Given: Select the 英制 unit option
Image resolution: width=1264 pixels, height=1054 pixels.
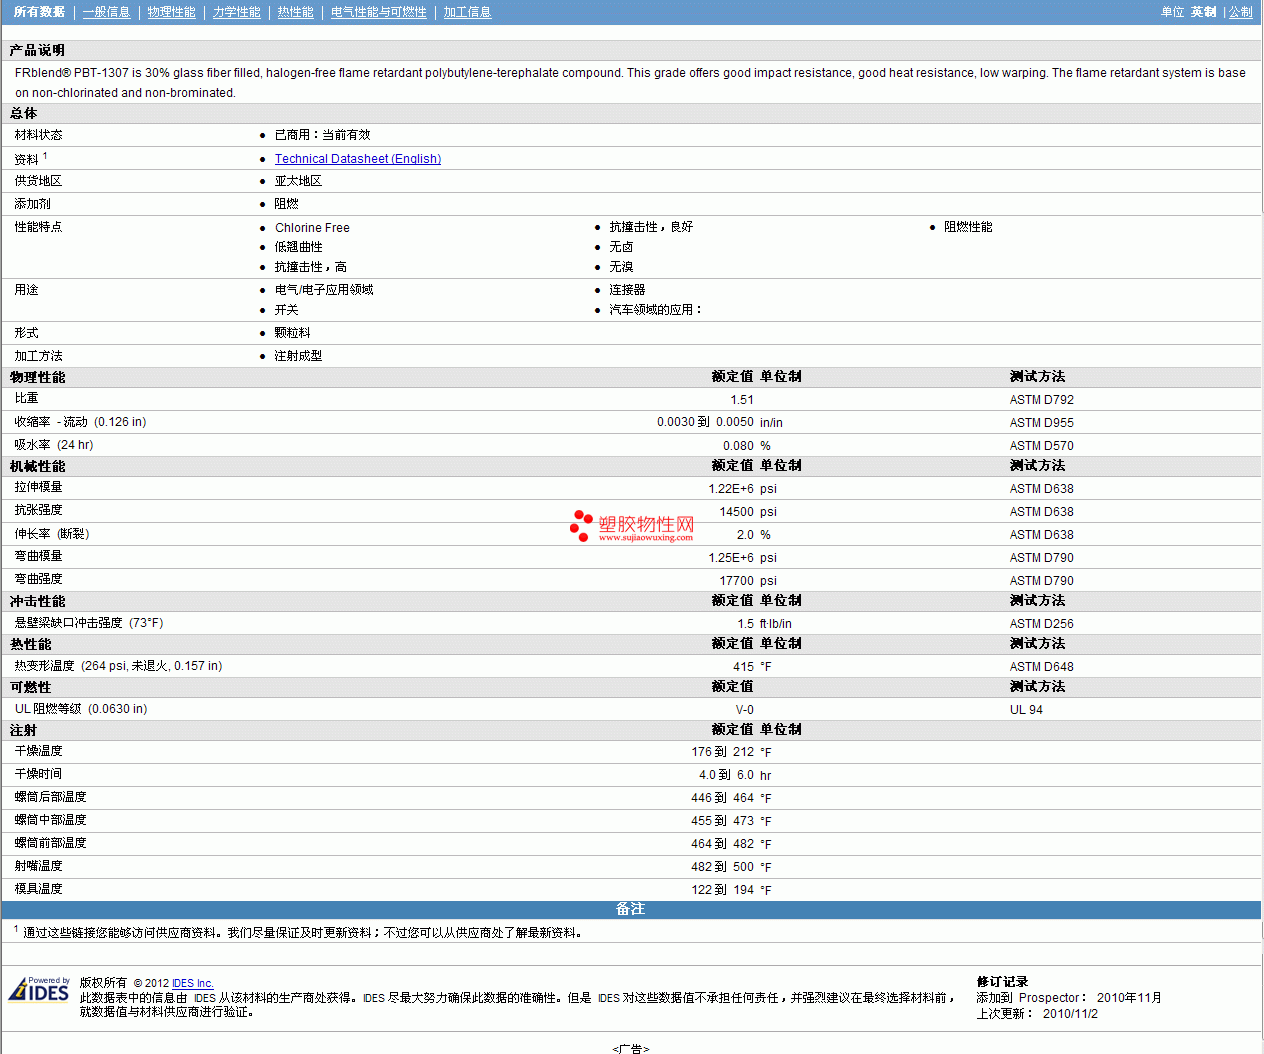Looking at the screenshot, I should click(1203, 12).
